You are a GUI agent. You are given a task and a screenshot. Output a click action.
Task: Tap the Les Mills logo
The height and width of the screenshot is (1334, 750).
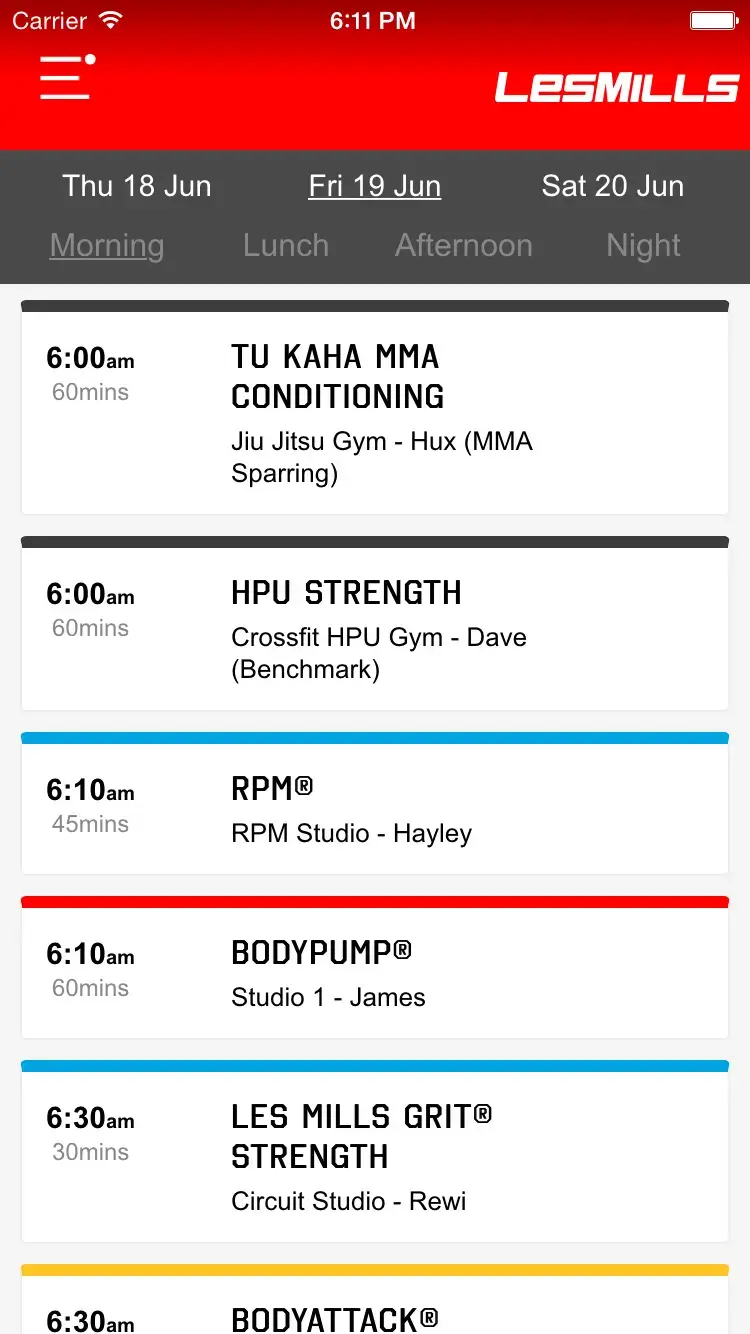616,88
